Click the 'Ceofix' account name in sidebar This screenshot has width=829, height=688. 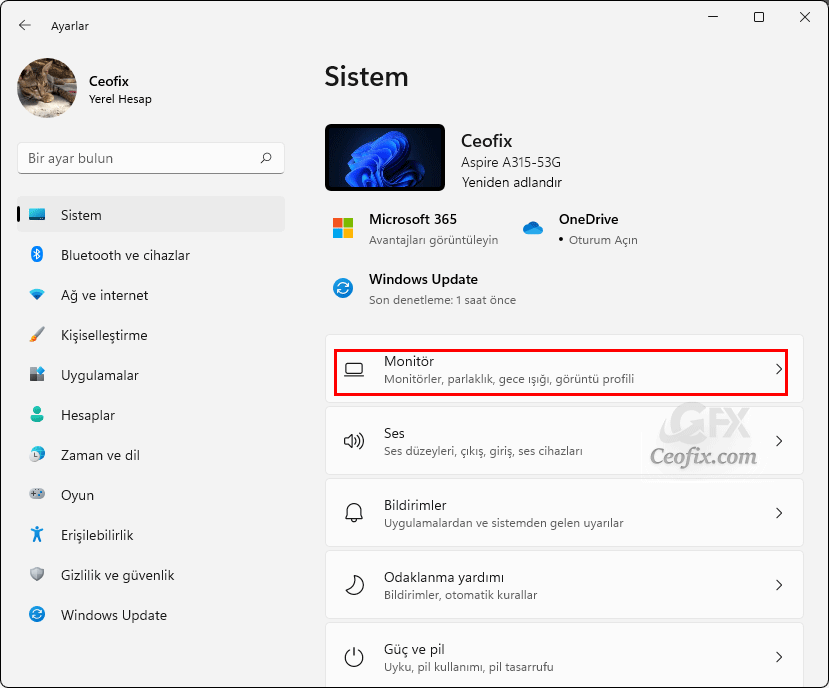(108, 81)
